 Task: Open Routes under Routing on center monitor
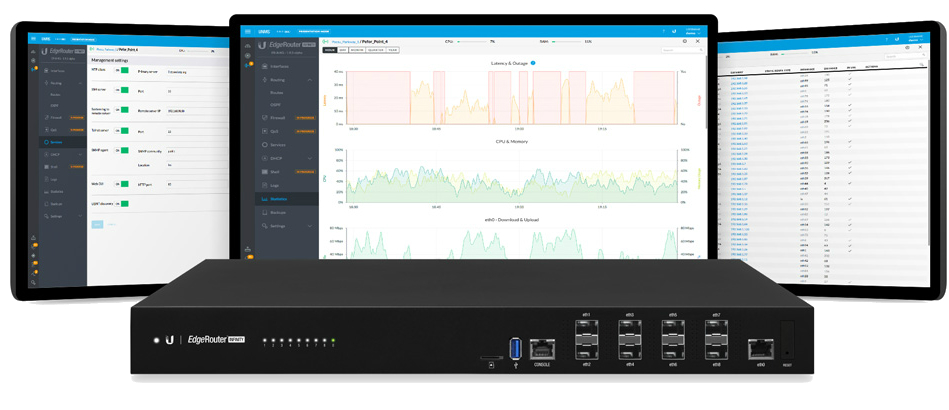point(277,93)
